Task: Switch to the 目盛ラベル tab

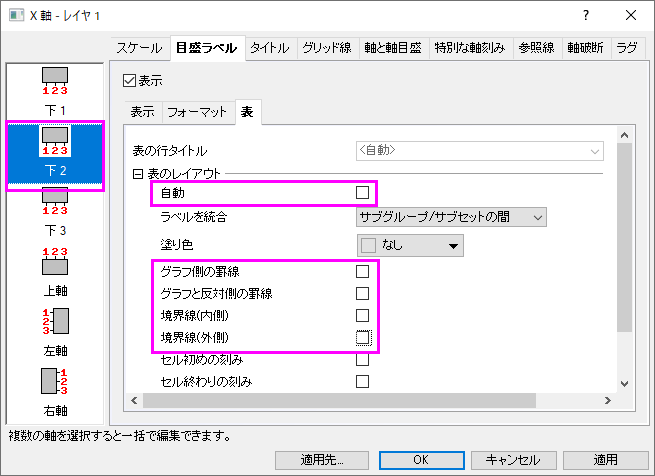Action: tap(207, 48)
